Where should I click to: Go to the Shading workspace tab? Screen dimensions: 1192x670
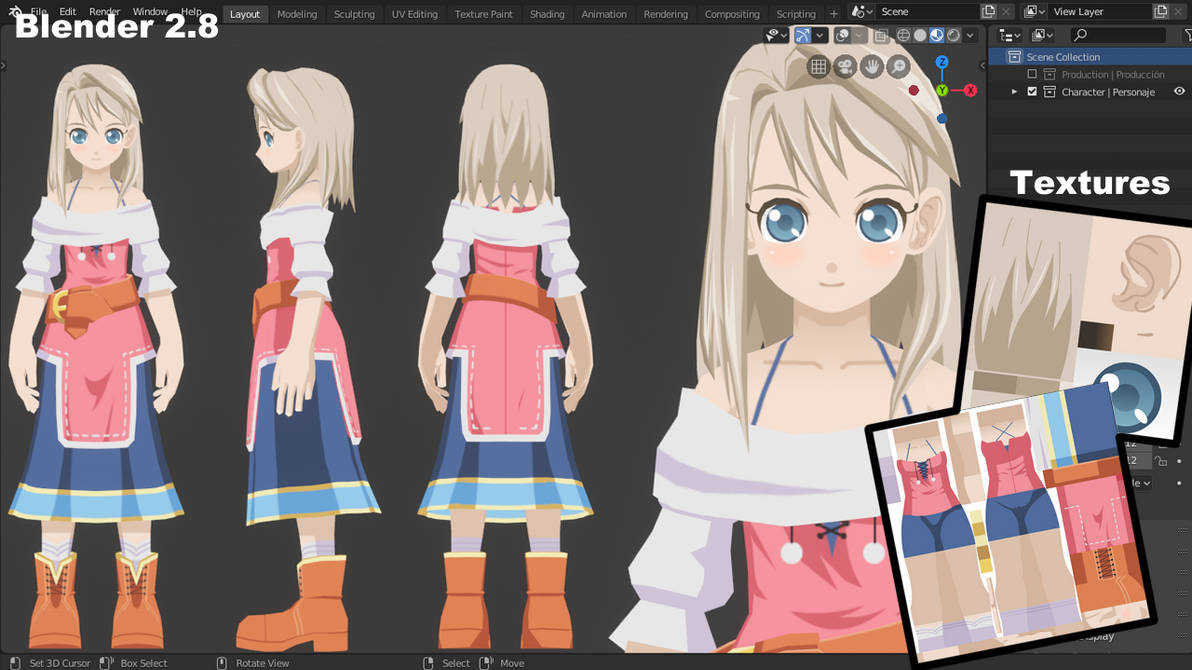547,14
